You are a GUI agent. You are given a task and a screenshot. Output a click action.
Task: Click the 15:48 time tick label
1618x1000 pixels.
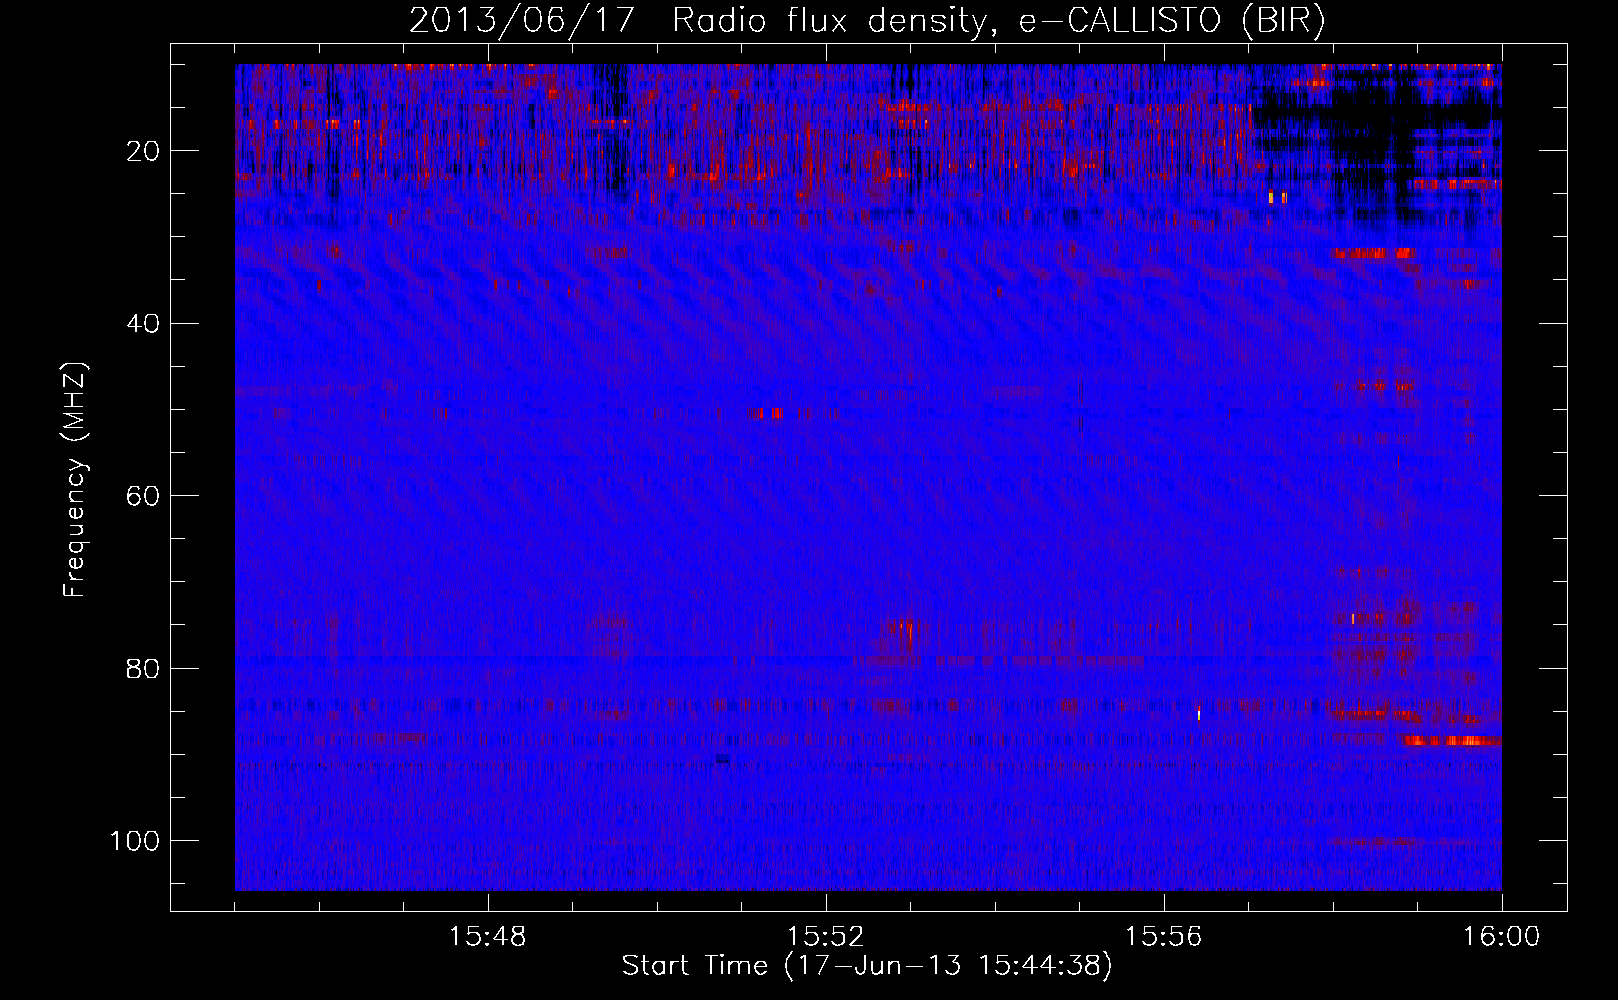point(488,937)
